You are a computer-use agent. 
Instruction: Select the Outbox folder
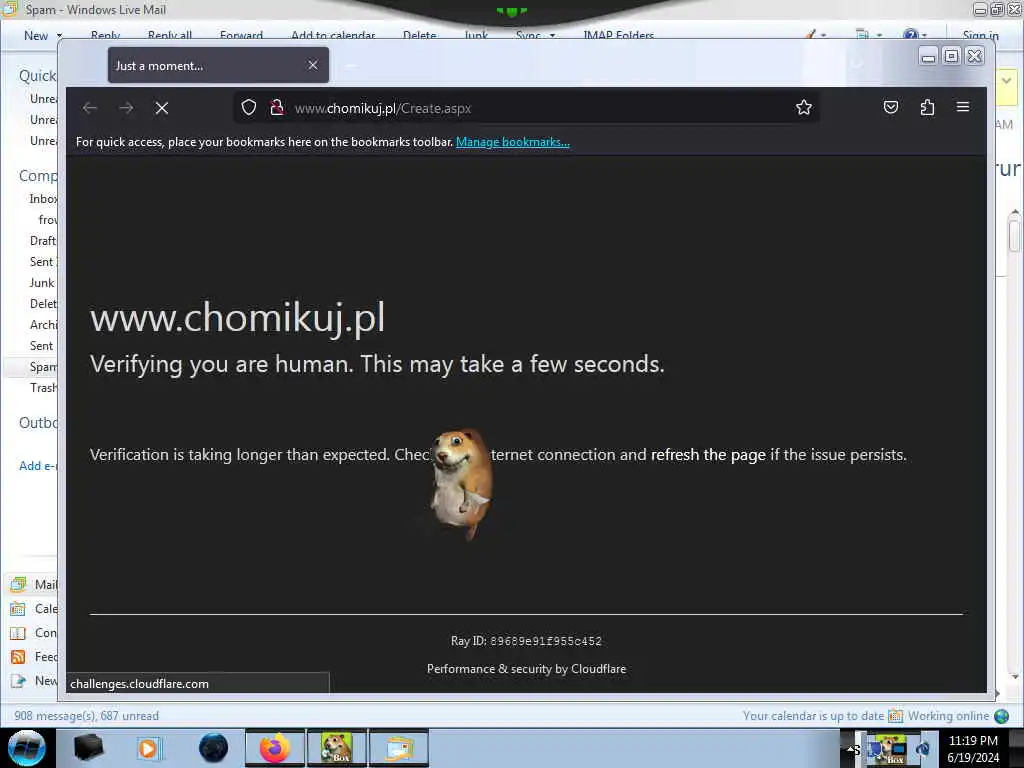tap(38, 423)
